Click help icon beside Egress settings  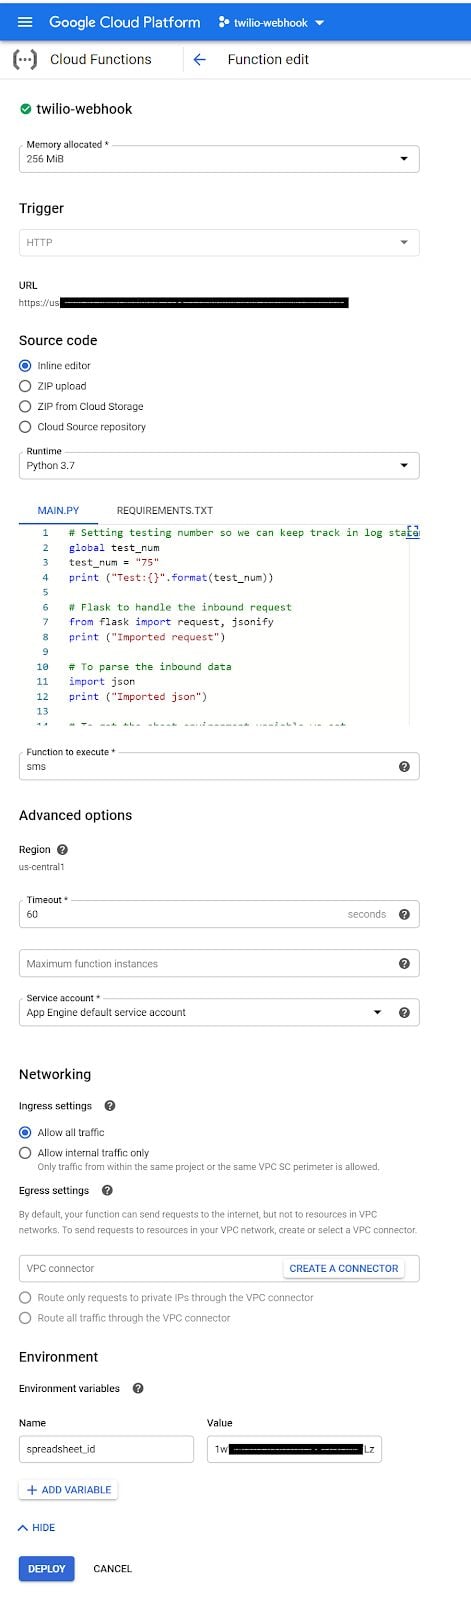(107, 1190)
